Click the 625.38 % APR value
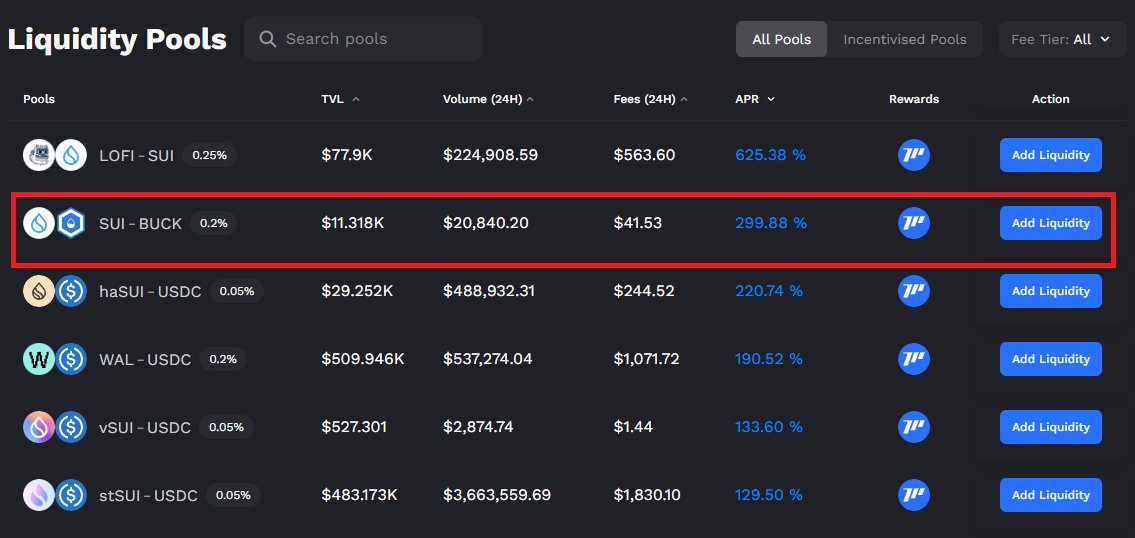 (770, 155)
